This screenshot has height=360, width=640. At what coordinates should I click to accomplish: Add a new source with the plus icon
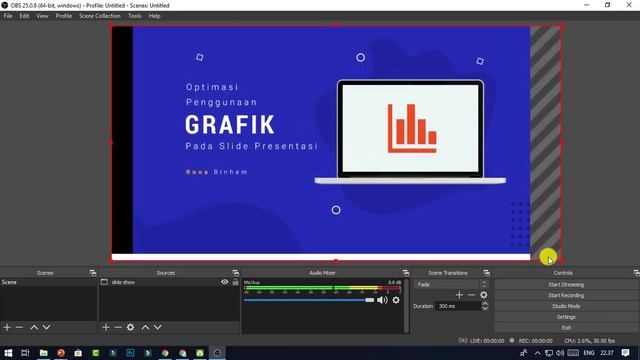106,327
